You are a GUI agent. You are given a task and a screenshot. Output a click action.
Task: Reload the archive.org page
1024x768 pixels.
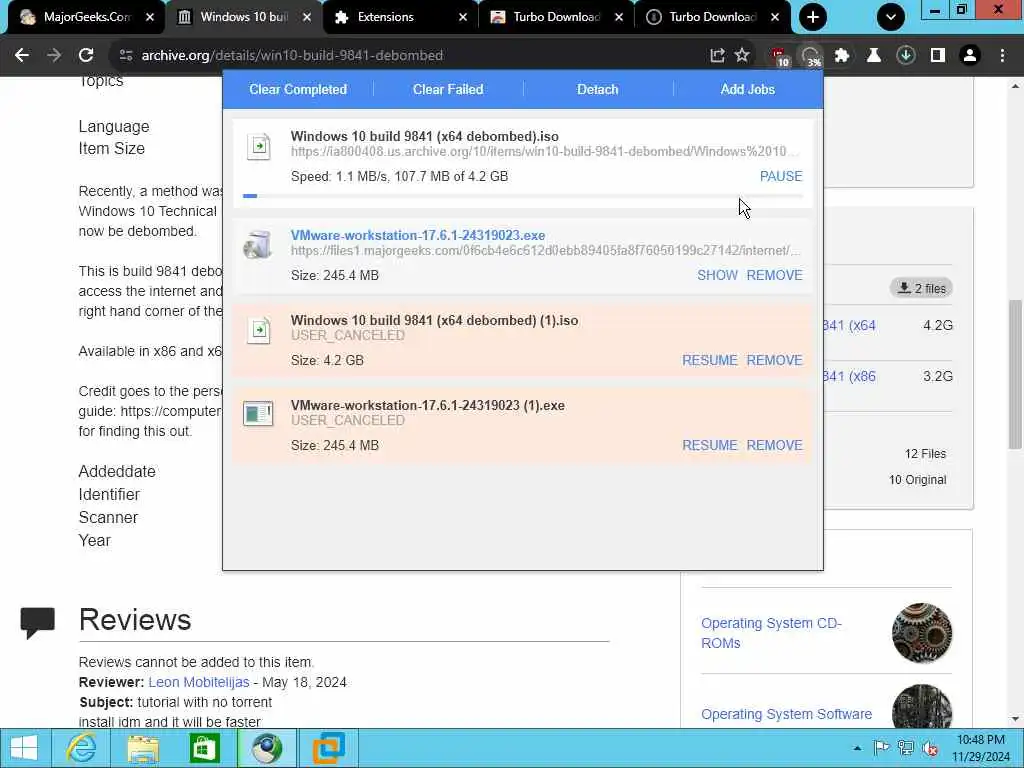[86, 56]
